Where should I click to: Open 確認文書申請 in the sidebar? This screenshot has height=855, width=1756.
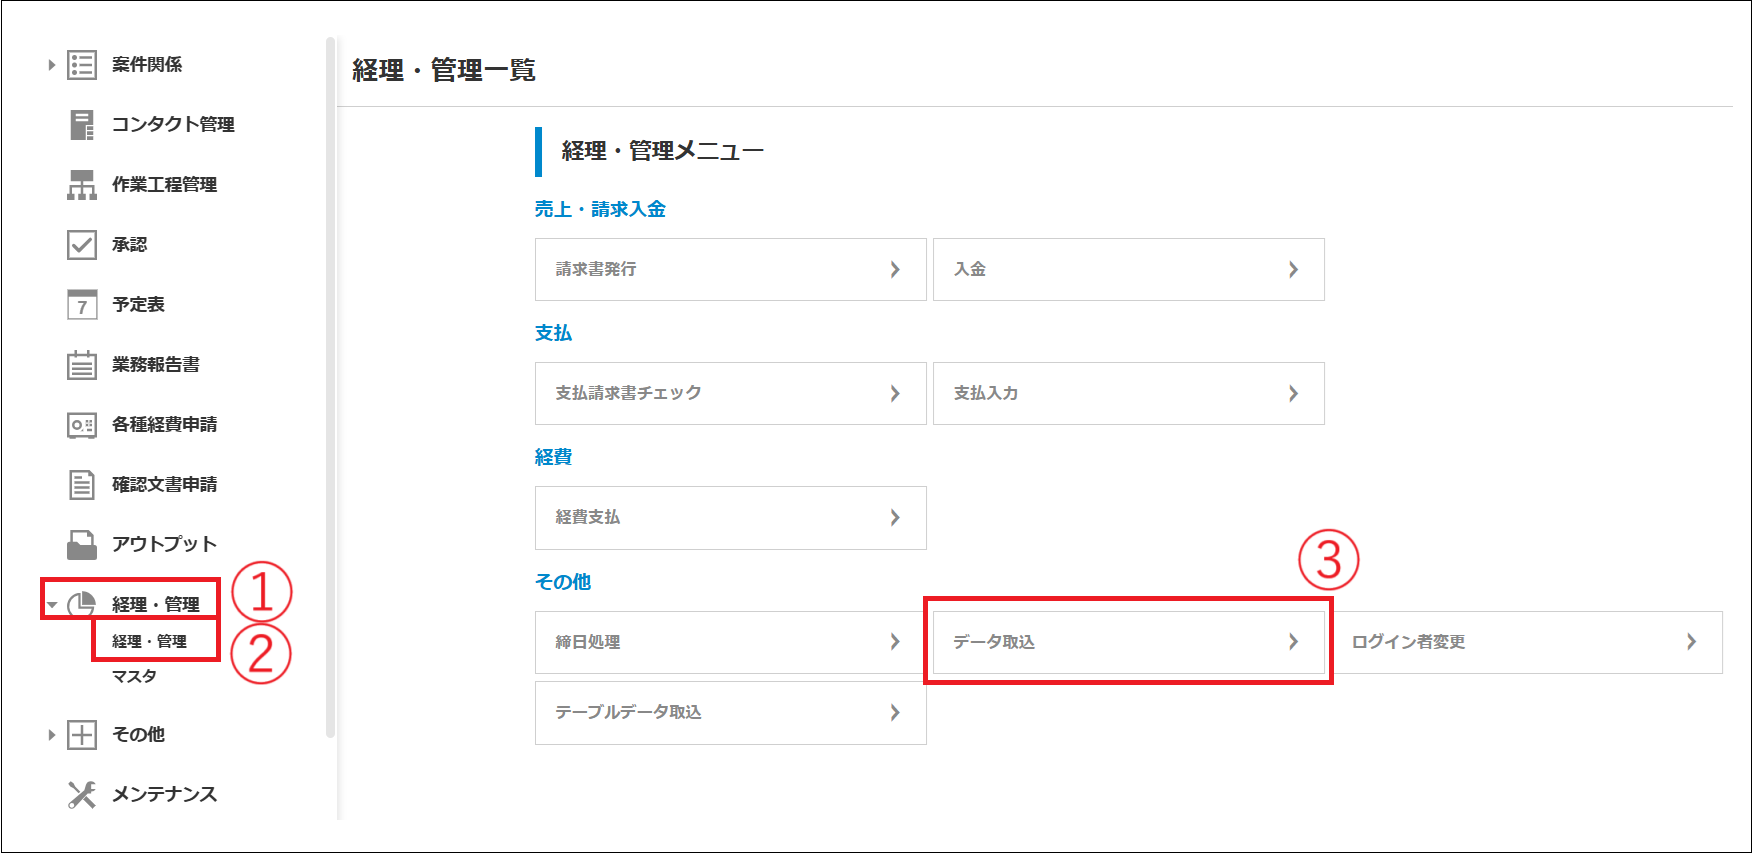click(164, 485)
